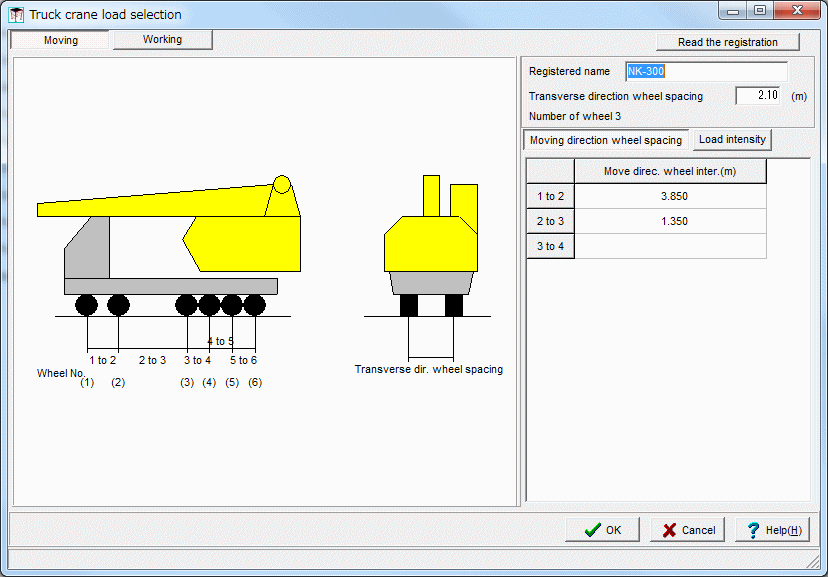Minimize the Truck crane load selection window
The width and height of the screenshot is (828, 577).
tap(733, 11)
